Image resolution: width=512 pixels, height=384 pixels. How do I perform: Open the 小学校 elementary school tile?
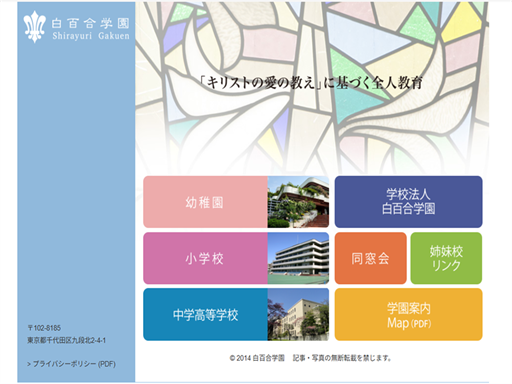pos(236,258)
